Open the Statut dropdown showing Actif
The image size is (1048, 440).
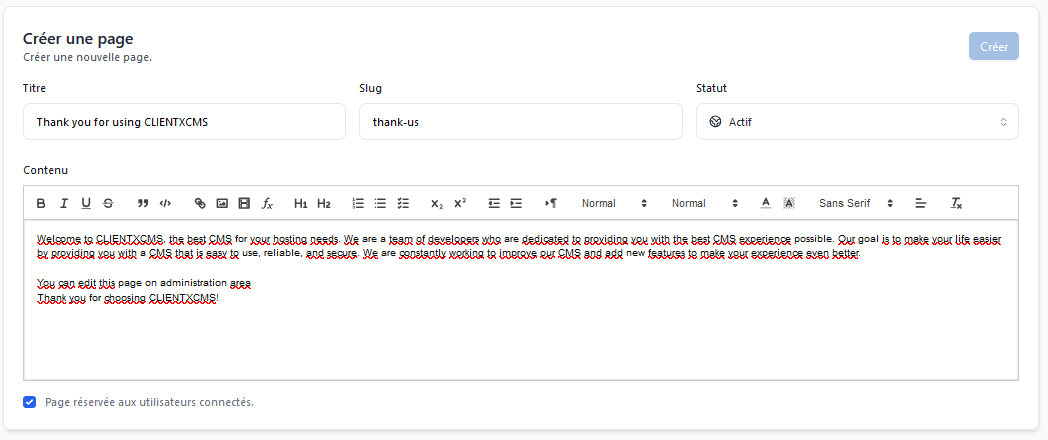(x=857, y=122)
